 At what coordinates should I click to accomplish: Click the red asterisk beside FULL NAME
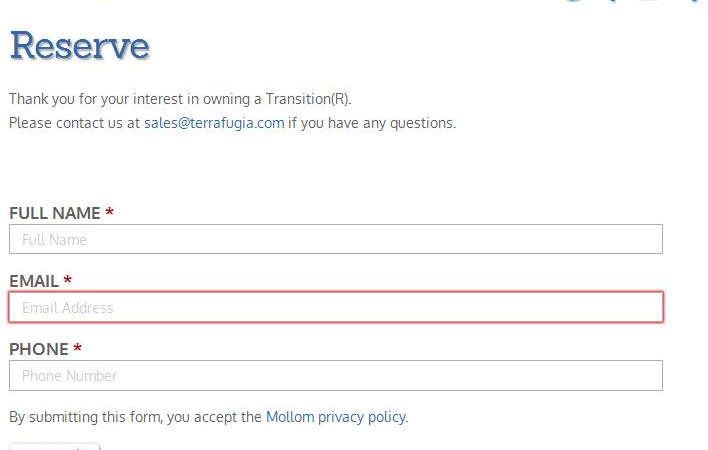click(110, 213)
